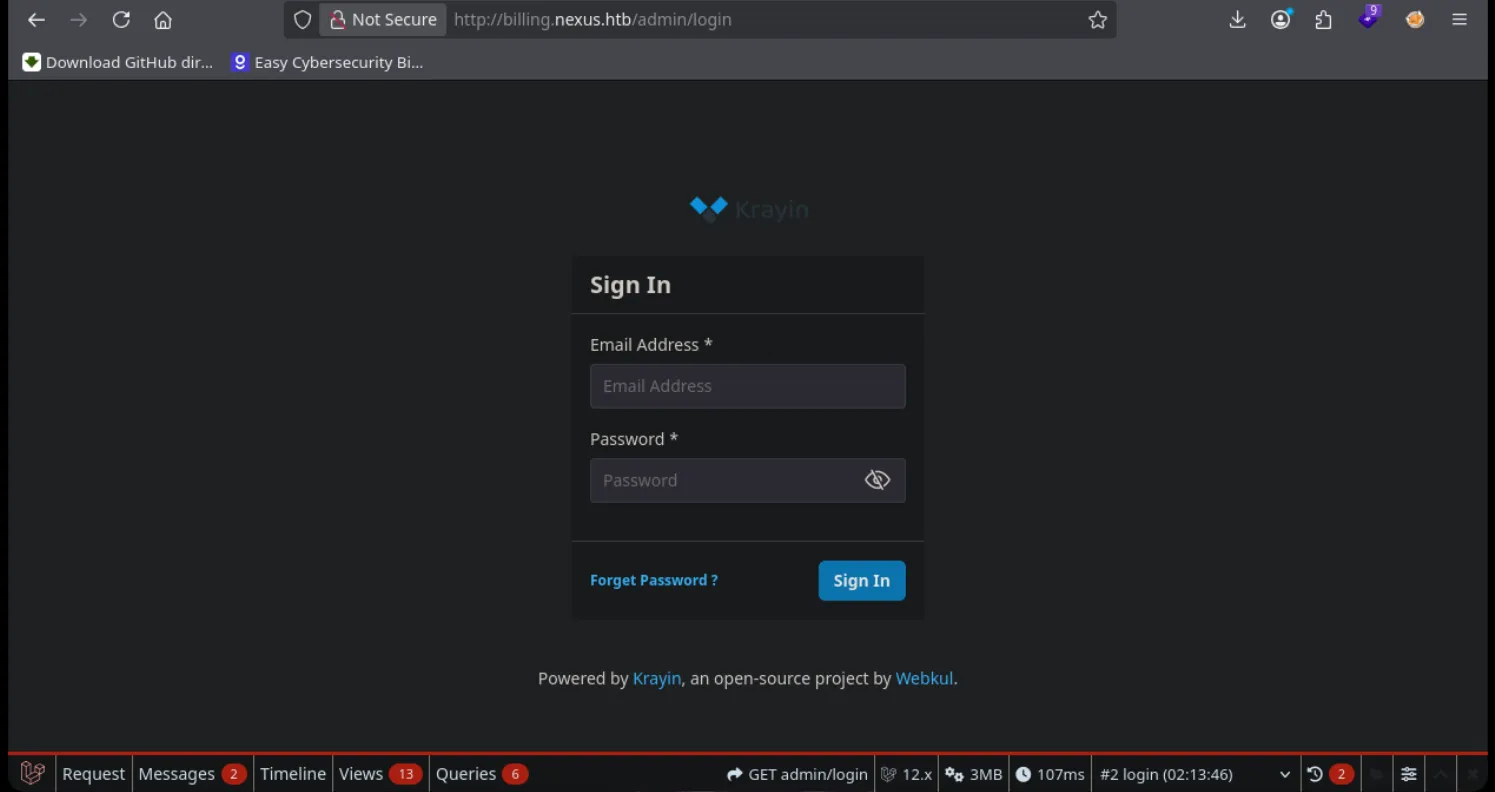Click the Laravel 12.x version indicator
Image resolution: width=1495 pixels, height=792 pixels.
pyautogui.click(x=906, y=774)
